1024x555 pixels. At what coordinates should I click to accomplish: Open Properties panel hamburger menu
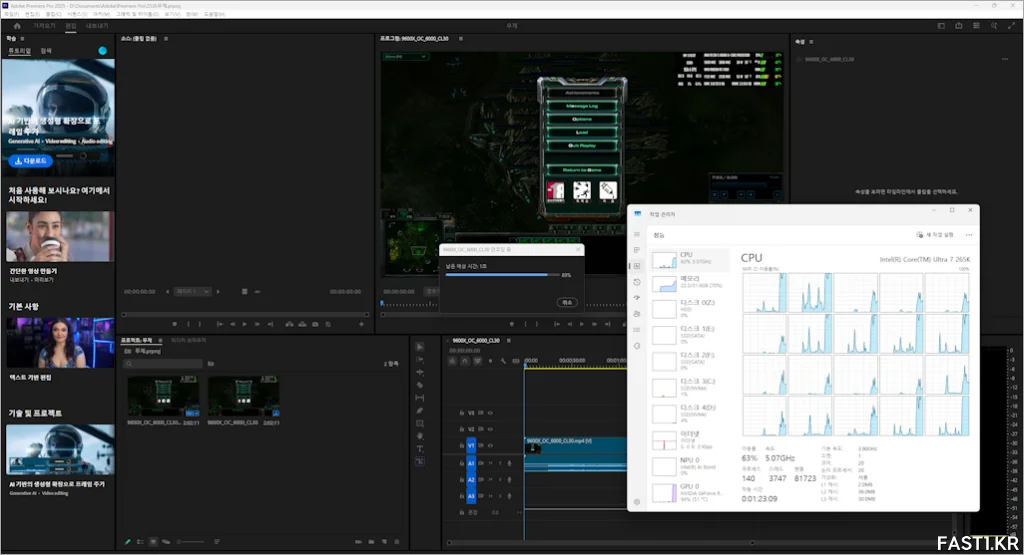[811, 42]
